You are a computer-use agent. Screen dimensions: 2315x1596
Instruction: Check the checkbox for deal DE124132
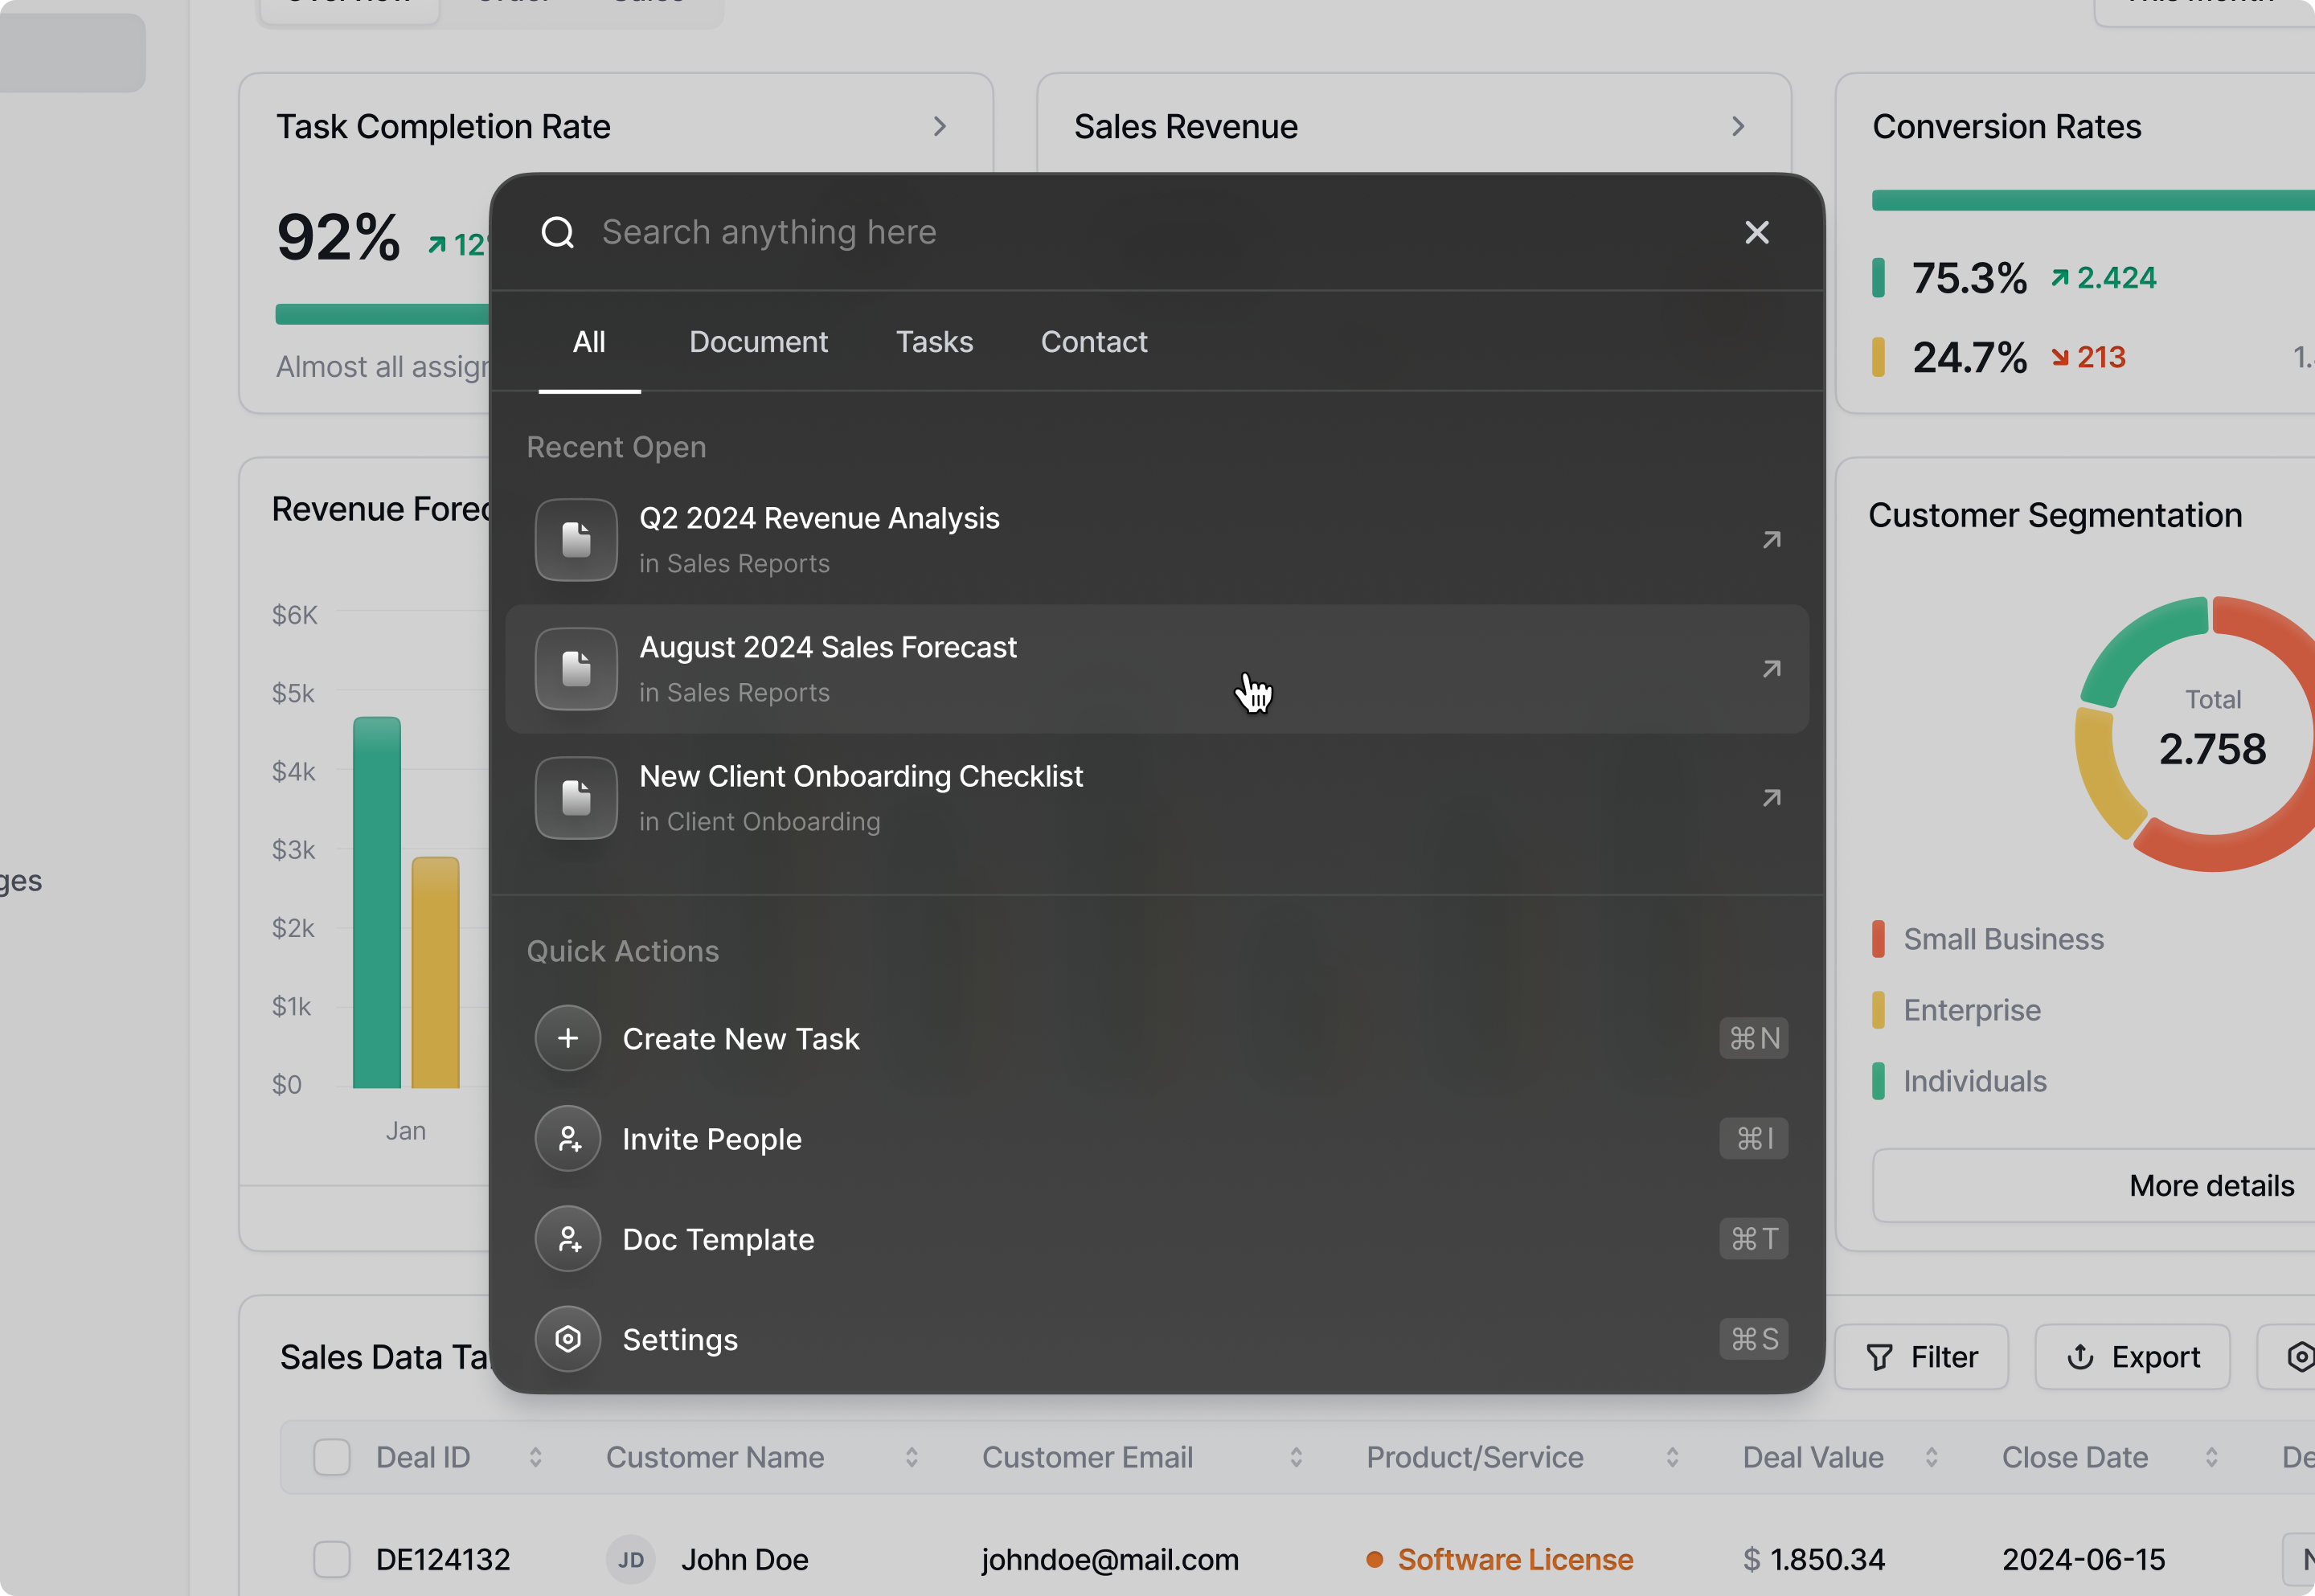331,1559
